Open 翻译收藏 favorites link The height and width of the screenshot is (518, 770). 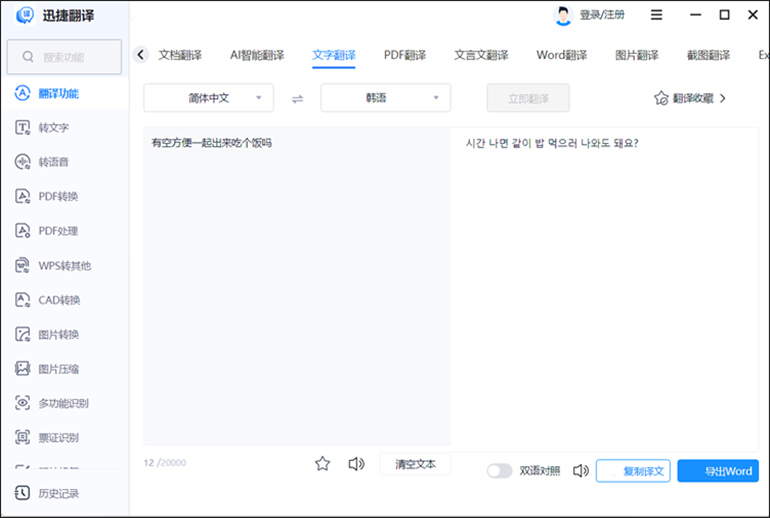click(690, 98)
